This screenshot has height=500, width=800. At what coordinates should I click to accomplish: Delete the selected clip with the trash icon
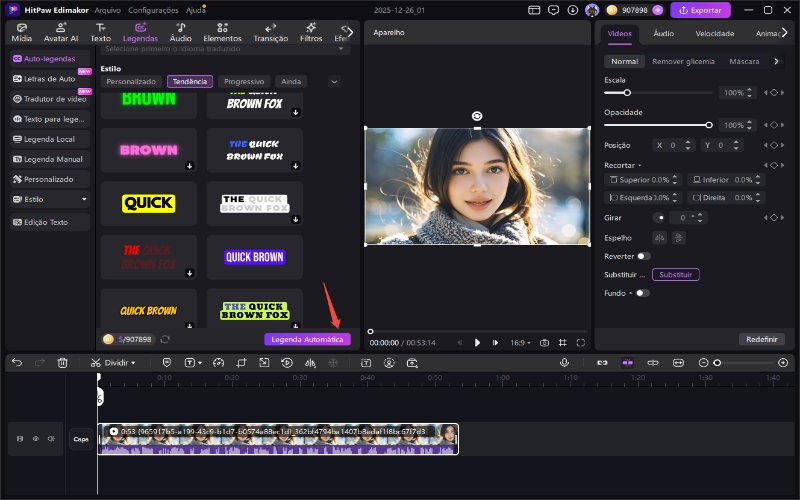[x=63, y=362]
